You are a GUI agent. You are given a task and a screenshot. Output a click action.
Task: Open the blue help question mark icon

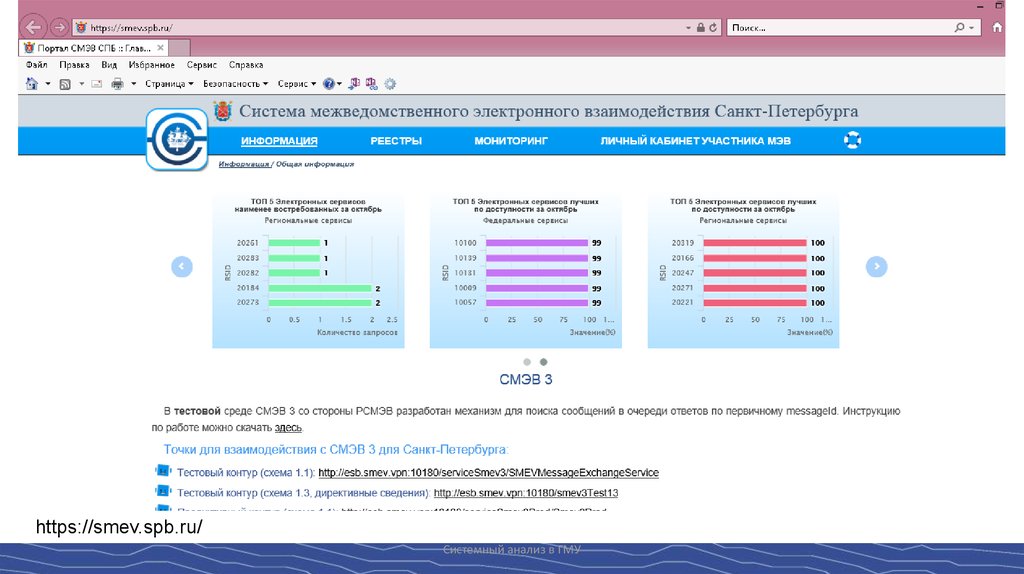[x=339, y=84]
